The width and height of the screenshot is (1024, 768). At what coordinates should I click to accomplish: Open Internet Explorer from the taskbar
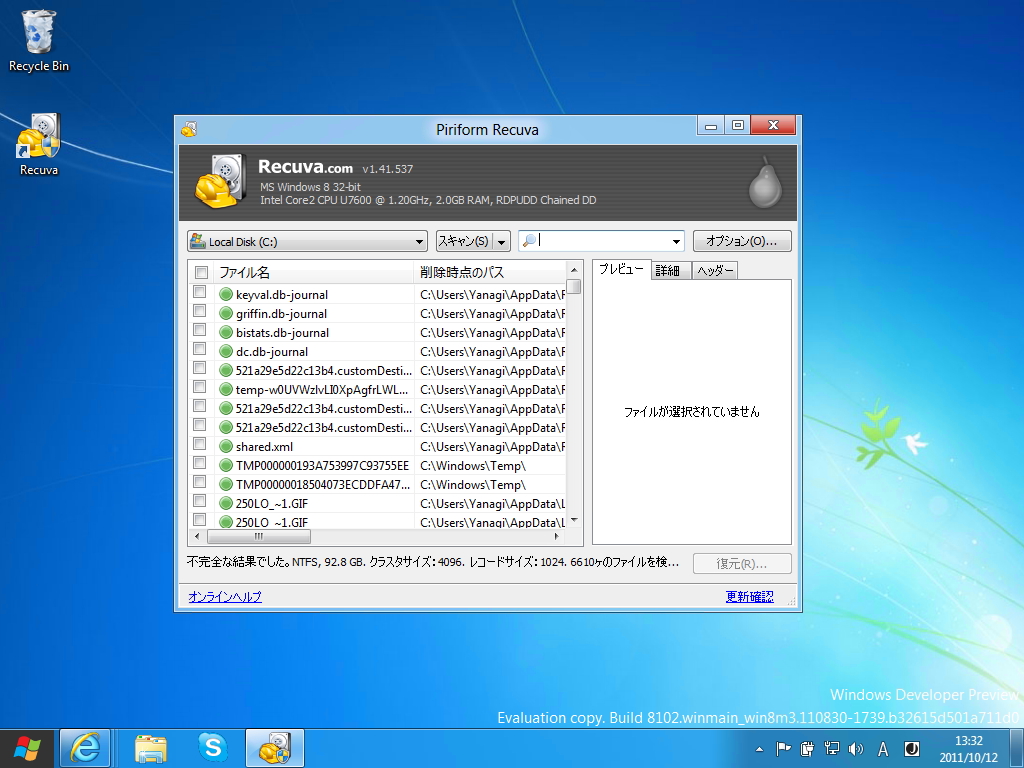[85, 747]
